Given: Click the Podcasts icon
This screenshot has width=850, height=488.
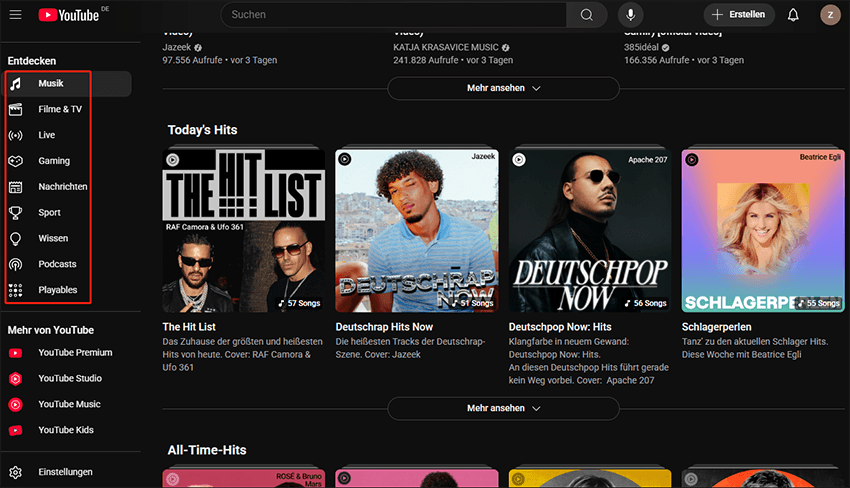Looking at the screenshot, I should click(x=16, y=264).
